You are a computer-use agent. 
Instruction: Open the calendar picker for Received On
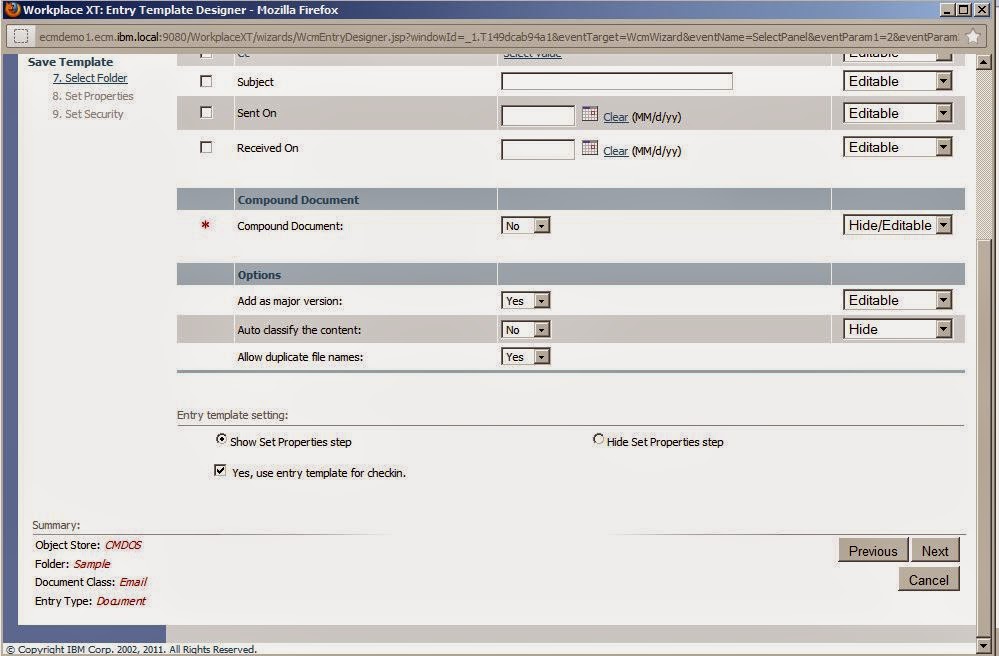[588, 147]
